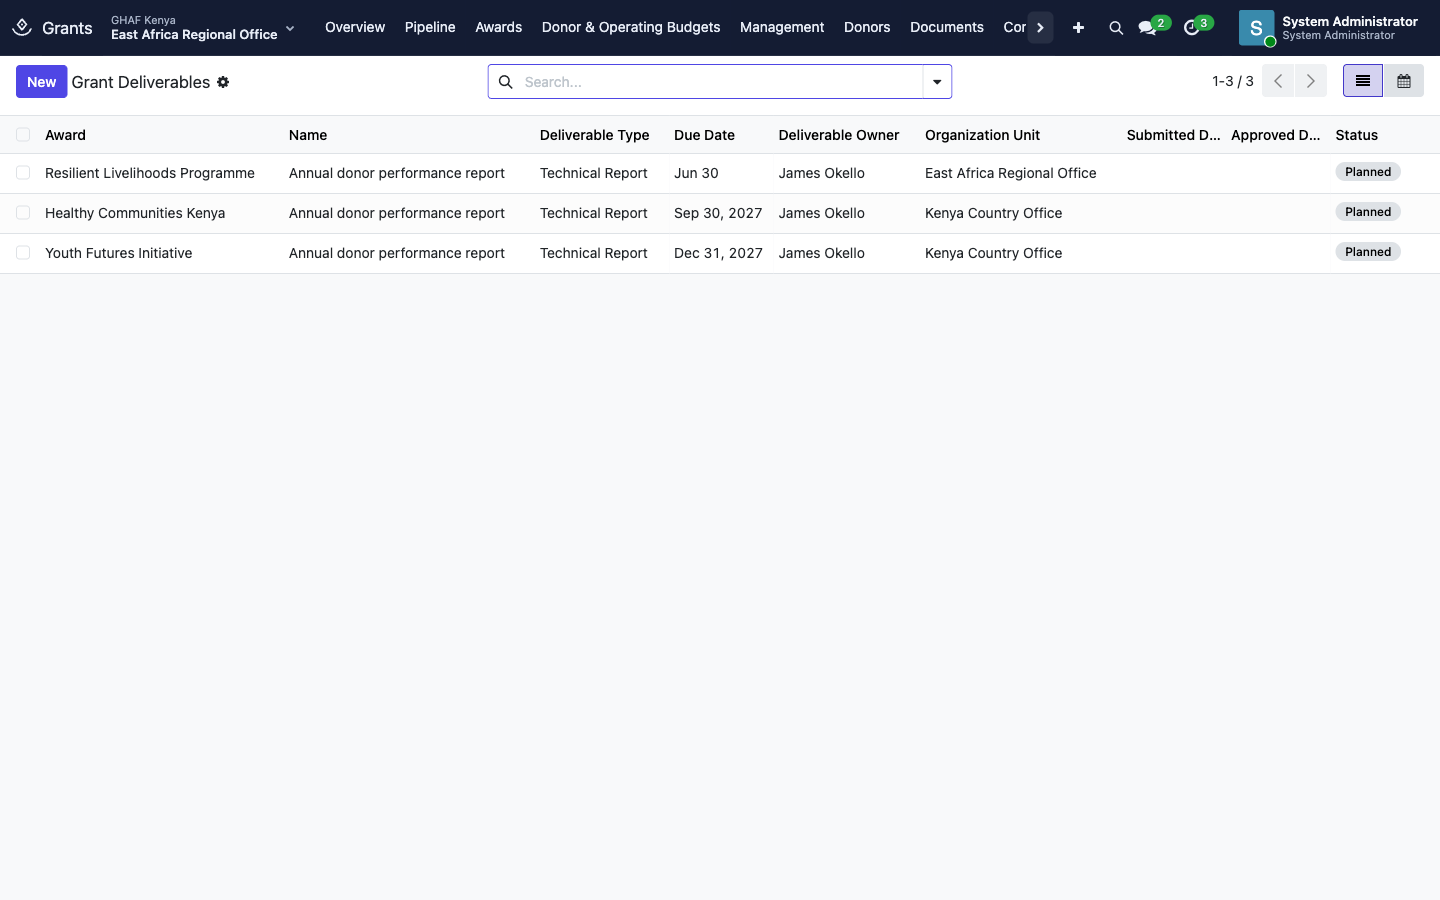The image size is (1440, 900).
Task: Open Donor & Operating Budgets menu
Action: pos(631,28)
